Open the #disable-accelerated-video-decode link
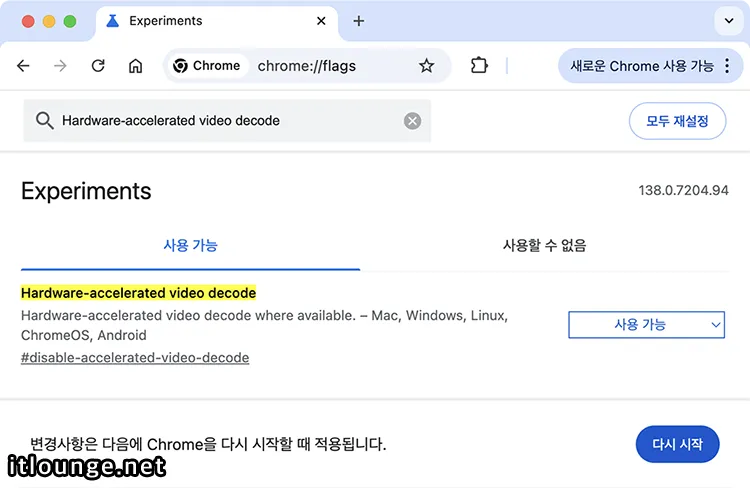Image resolution: width=750 pixels, height=488 pixels. pos(135,358)
